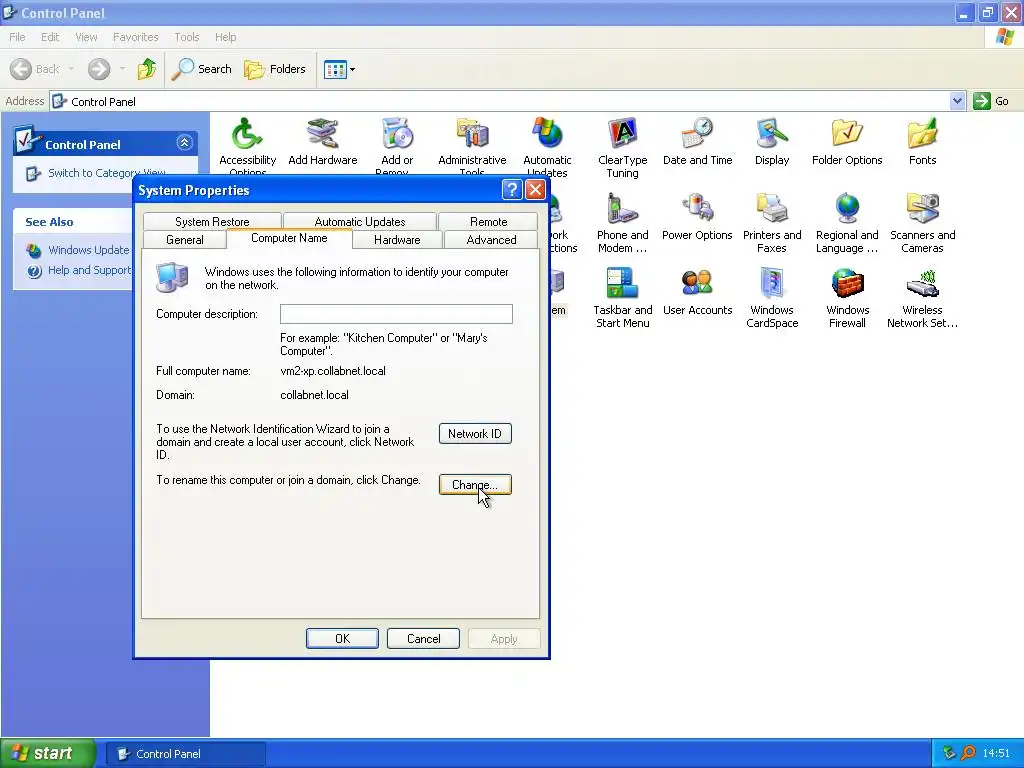The height and width of the screenshot is (768, 1024).
Task: Switch to the Advanced tab
Action: click(x=491, y=240)
